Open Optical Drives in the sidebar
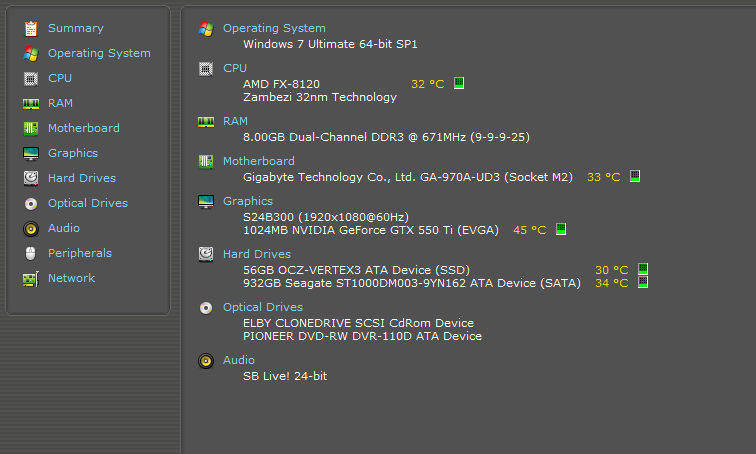This screenshot has width=756, height=454. tap(88, 203)
